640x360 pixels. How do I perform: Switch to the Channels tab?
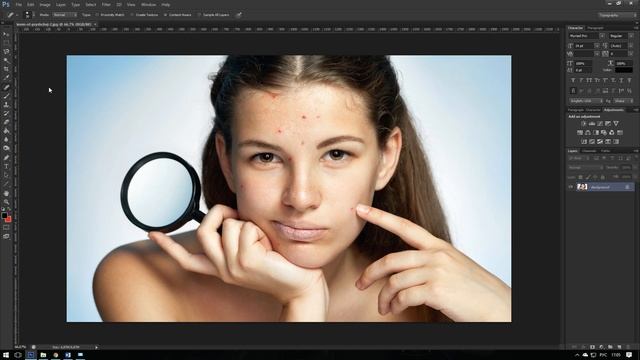[589, 151]
